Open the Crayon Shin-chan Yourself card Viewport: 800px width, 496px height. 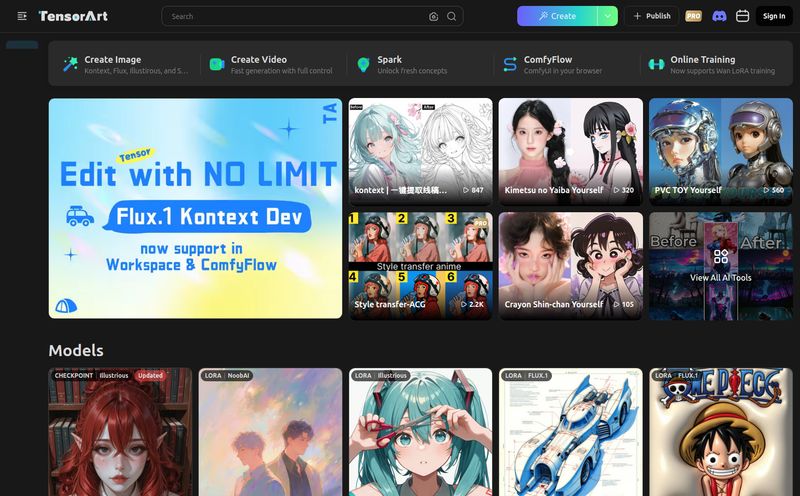570,266
